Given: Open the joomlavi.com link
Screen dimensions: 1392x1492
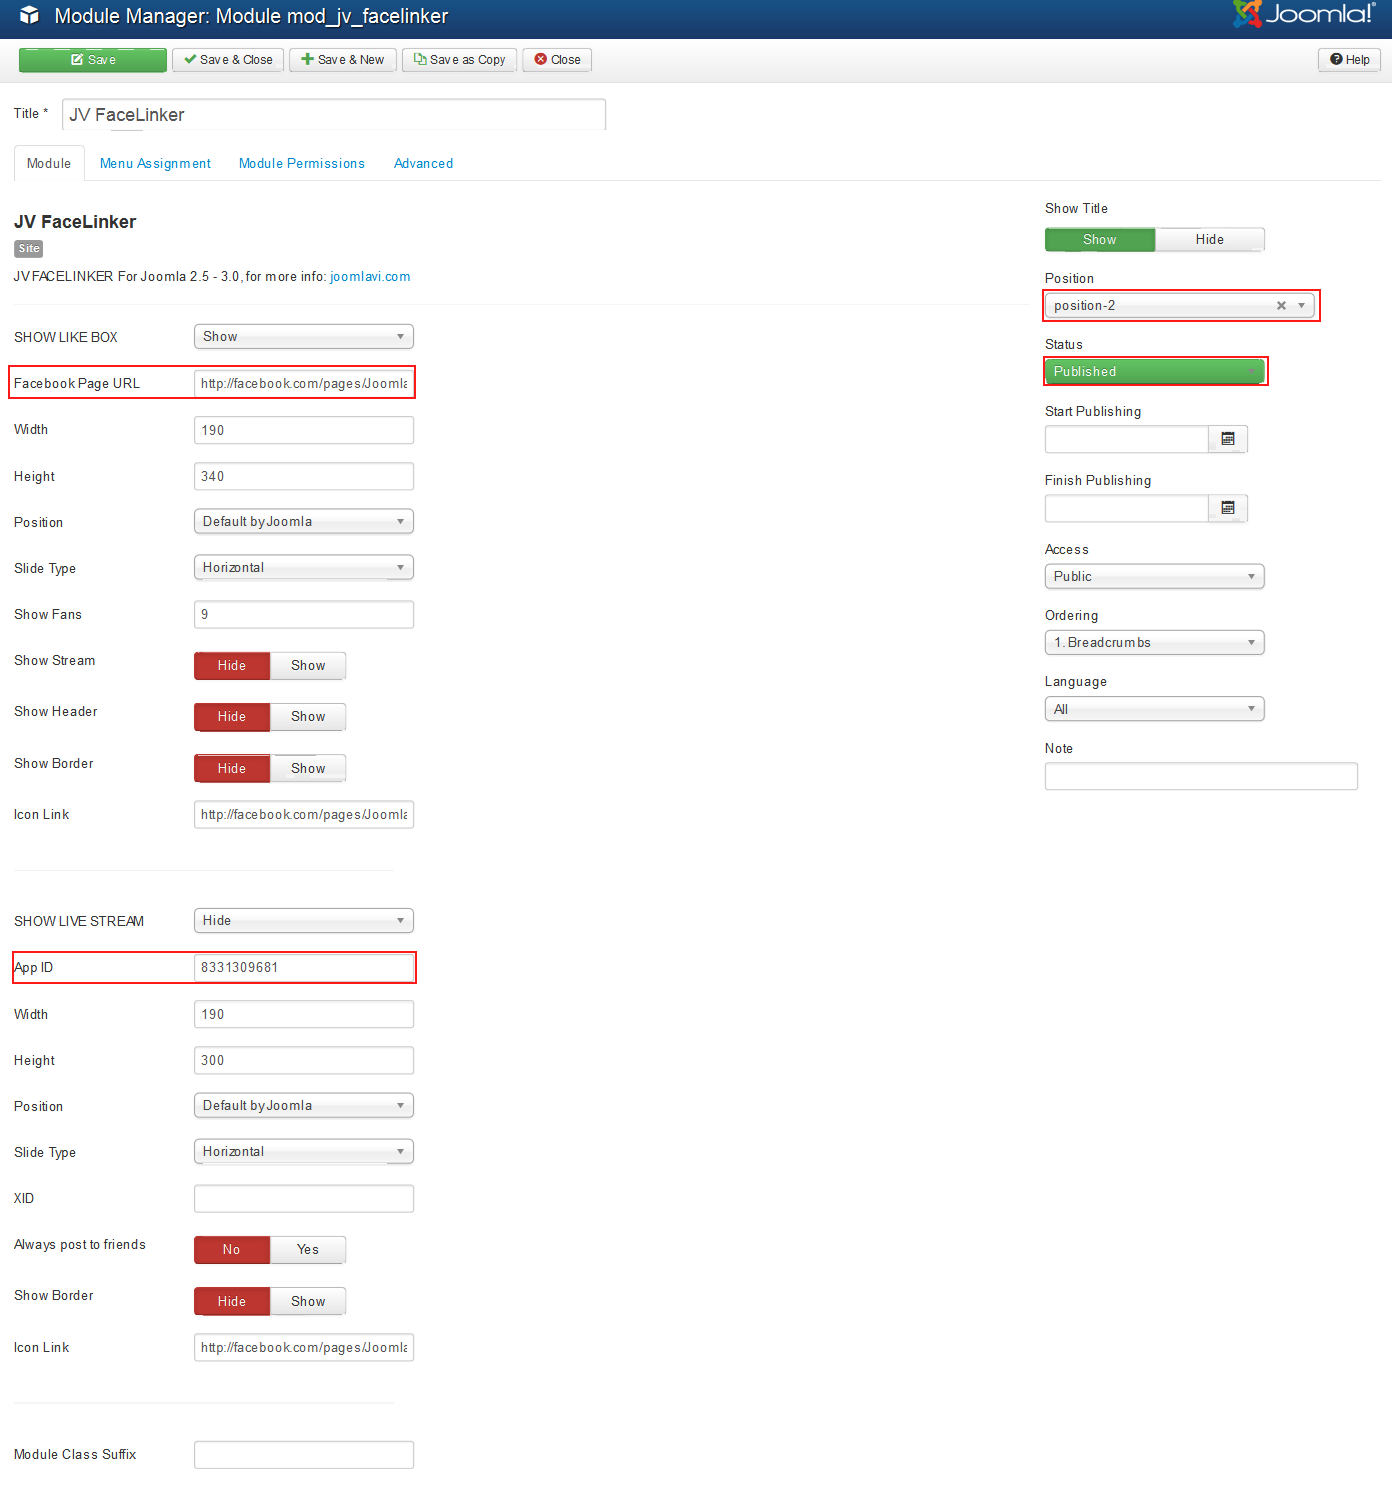Looking at the screenshot, I should (x=370, y=277).
